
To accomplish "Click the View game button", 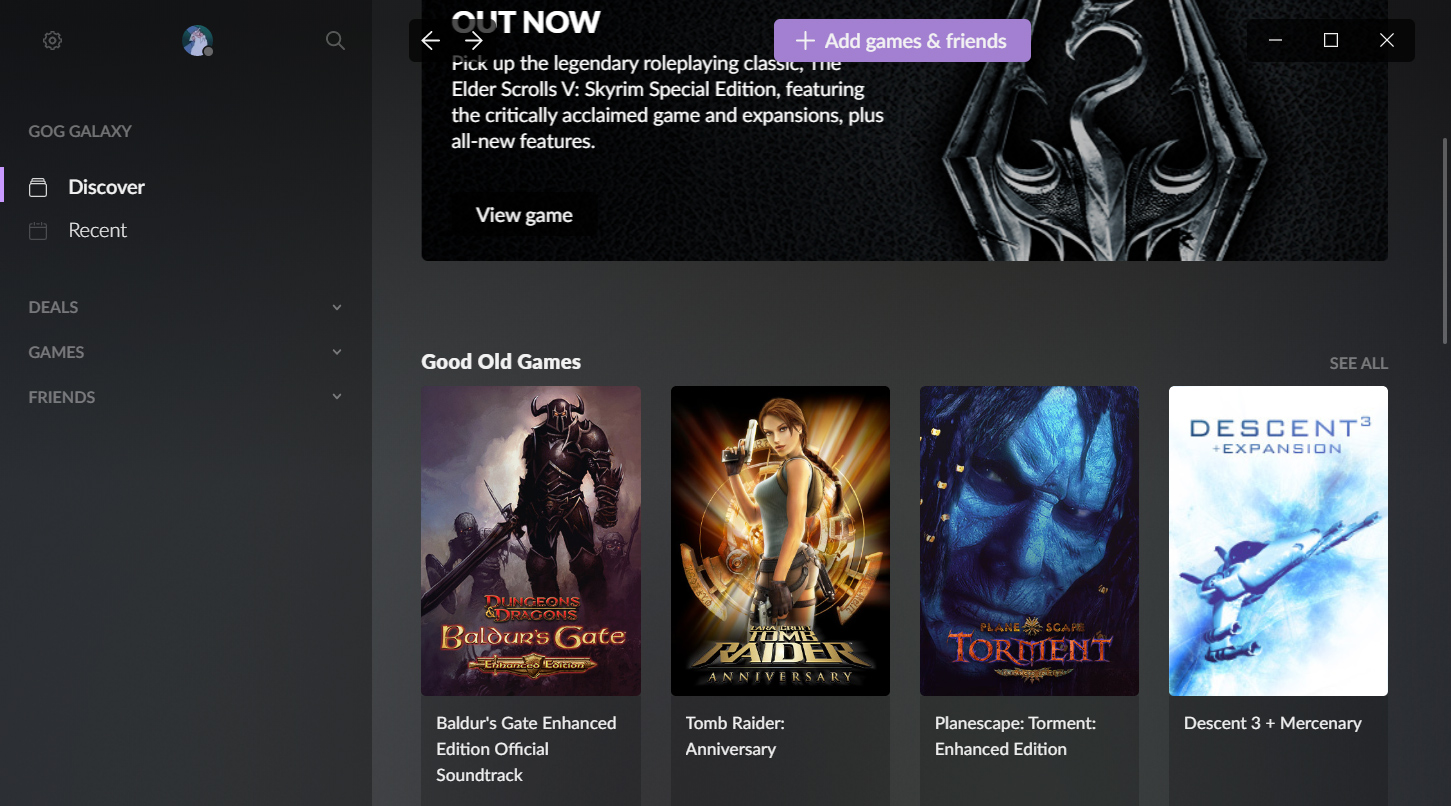I will [x=524, y=215].
